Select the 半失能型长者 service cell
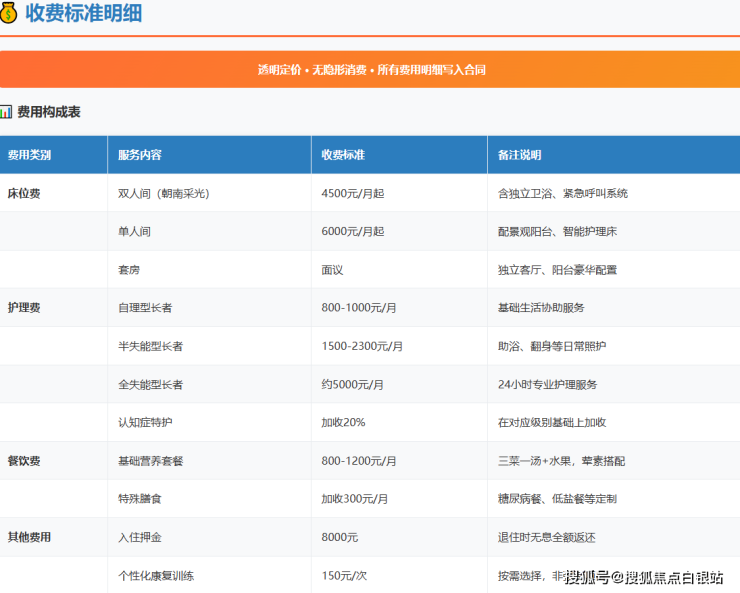740x593 pixels. 150,346
